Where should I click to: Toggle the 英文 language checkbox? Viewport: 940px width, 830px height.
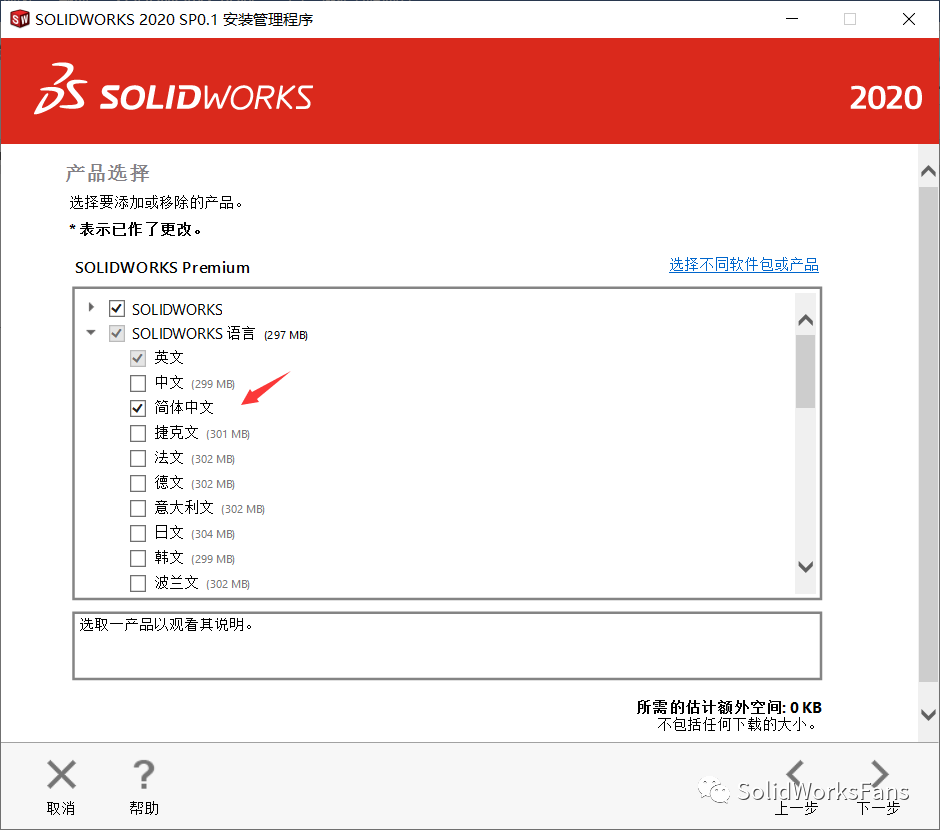pos(138,358)
